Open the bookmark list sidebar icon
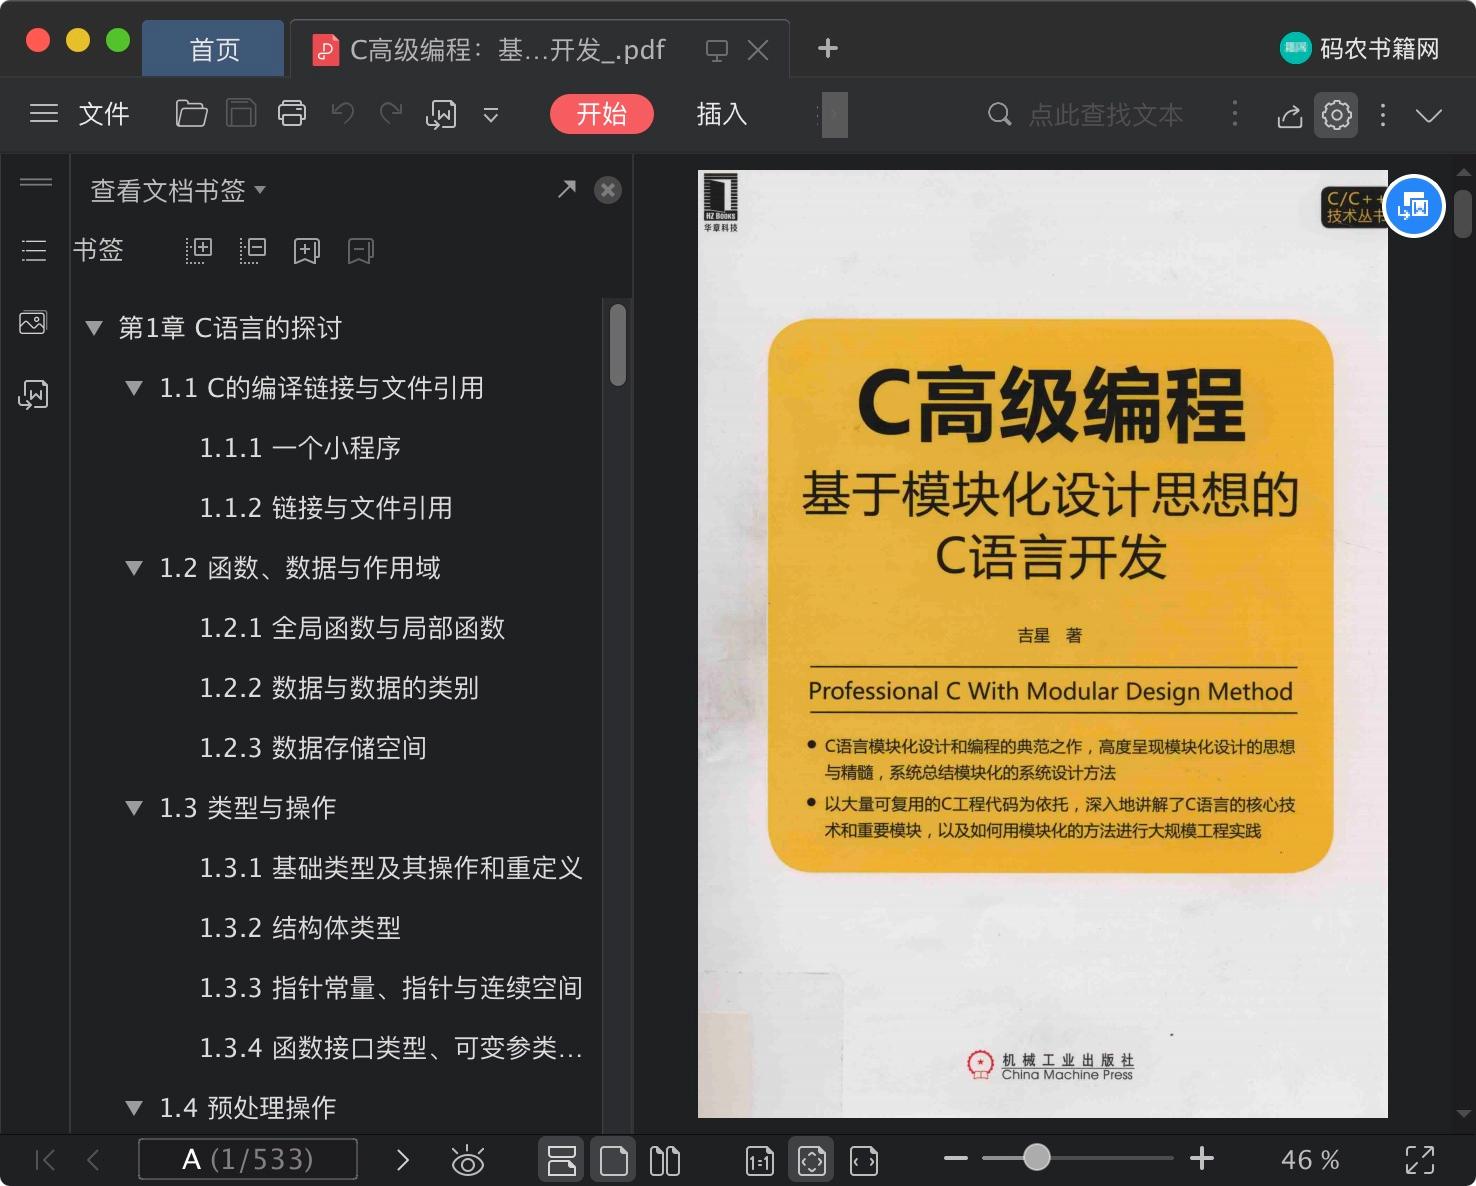 [34, 250]
